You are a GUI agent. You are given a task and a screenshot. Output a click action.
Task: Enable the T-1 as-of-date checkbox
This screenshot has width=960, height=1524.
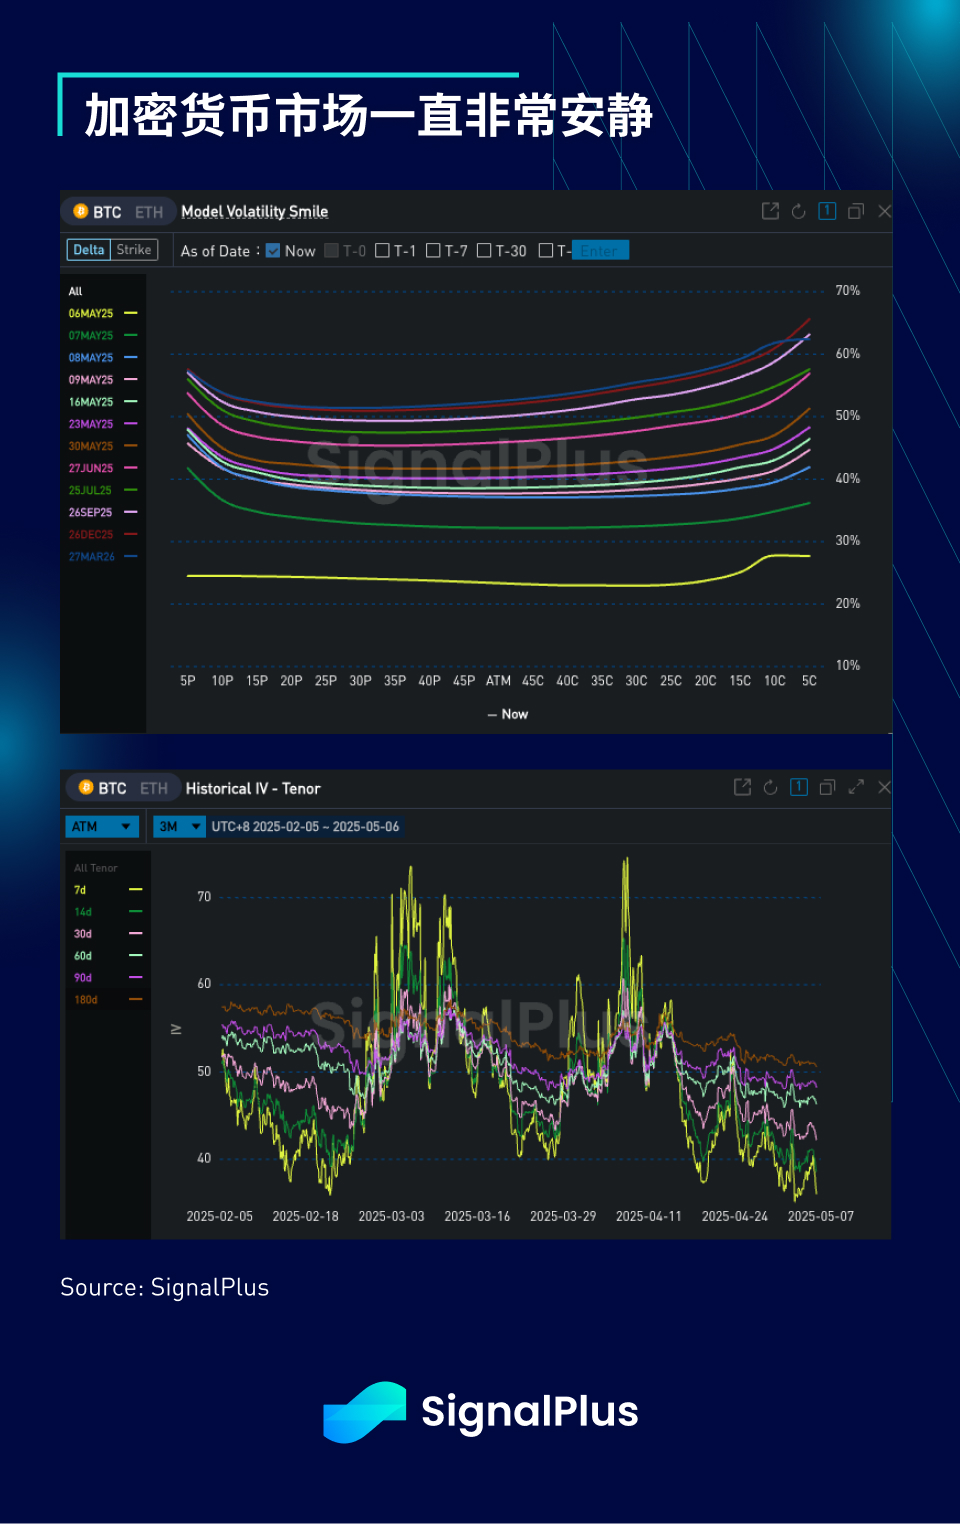[x=382, y=250]
